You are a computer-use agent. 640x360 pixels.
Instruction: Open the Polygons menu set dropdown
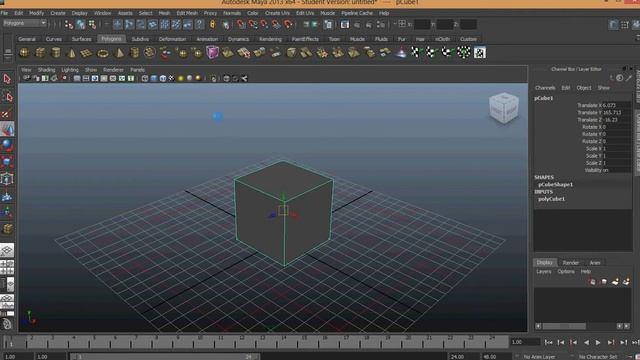[x=24, y=24]
